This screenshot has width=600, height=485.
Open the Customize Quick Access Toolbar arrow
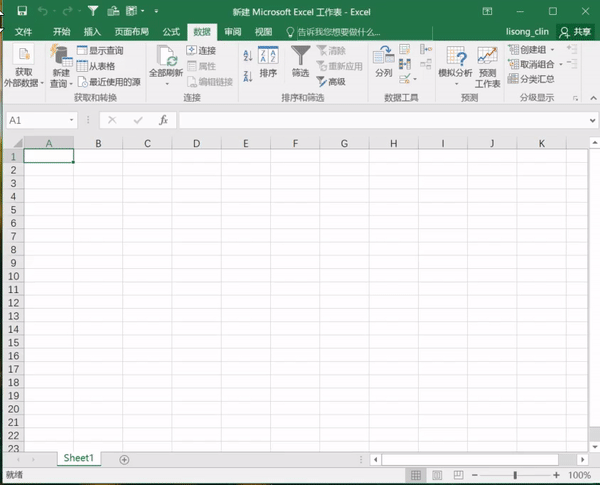156,11
